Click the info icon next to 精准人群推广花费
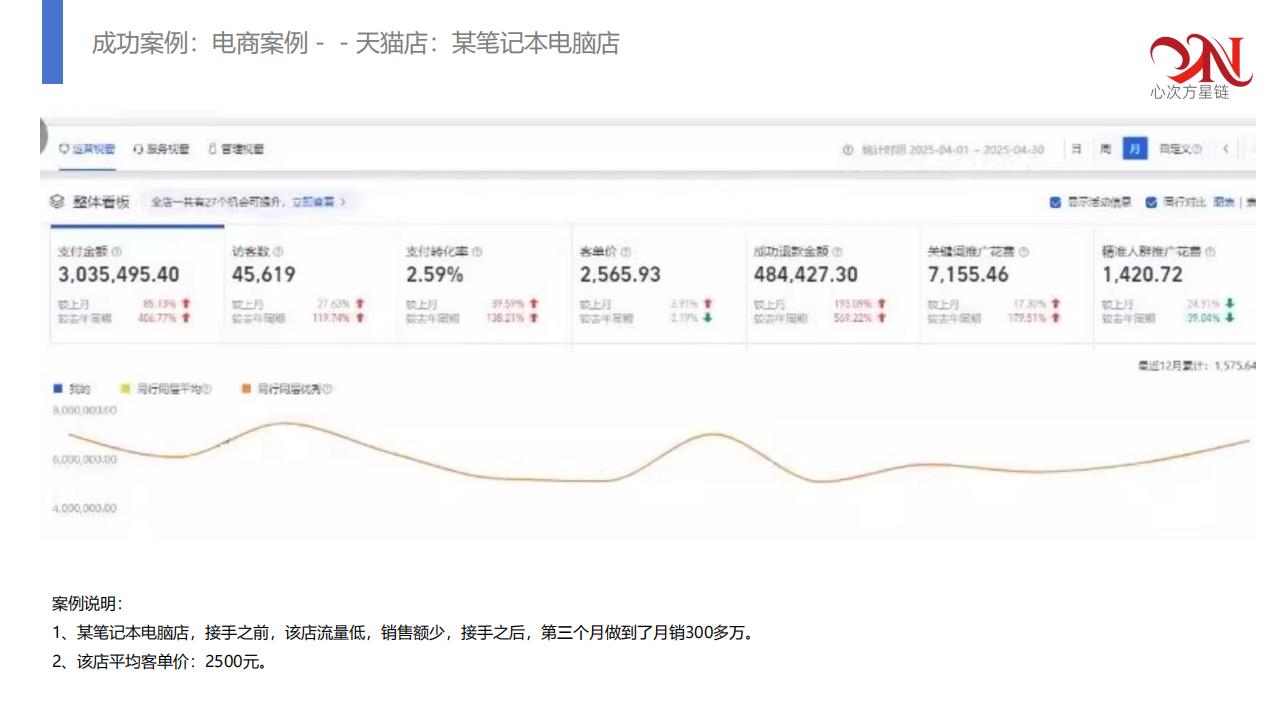Viewport: 1280px width, 720px height. pyautogui.click(x=1210, y=252)
